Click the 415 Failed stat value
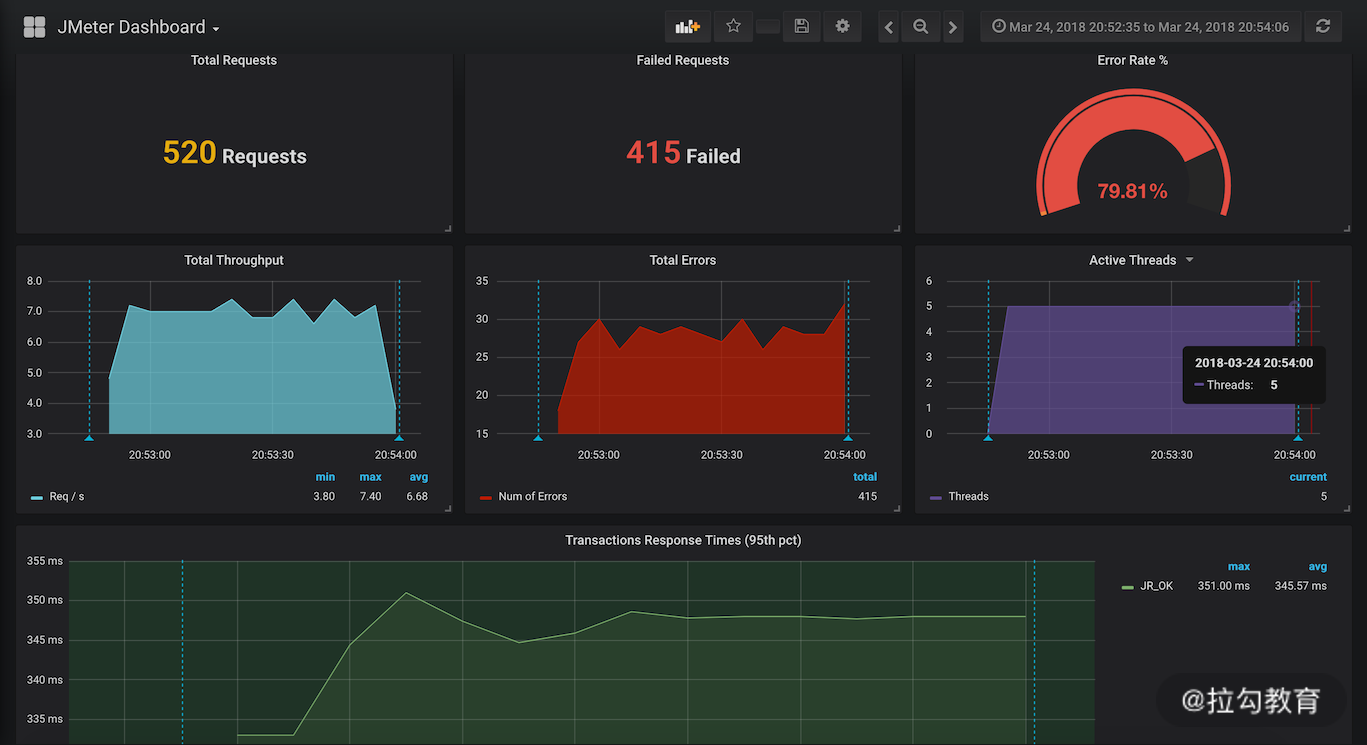This screenshot has height=745, width=1367. click(x=683, y=153)
